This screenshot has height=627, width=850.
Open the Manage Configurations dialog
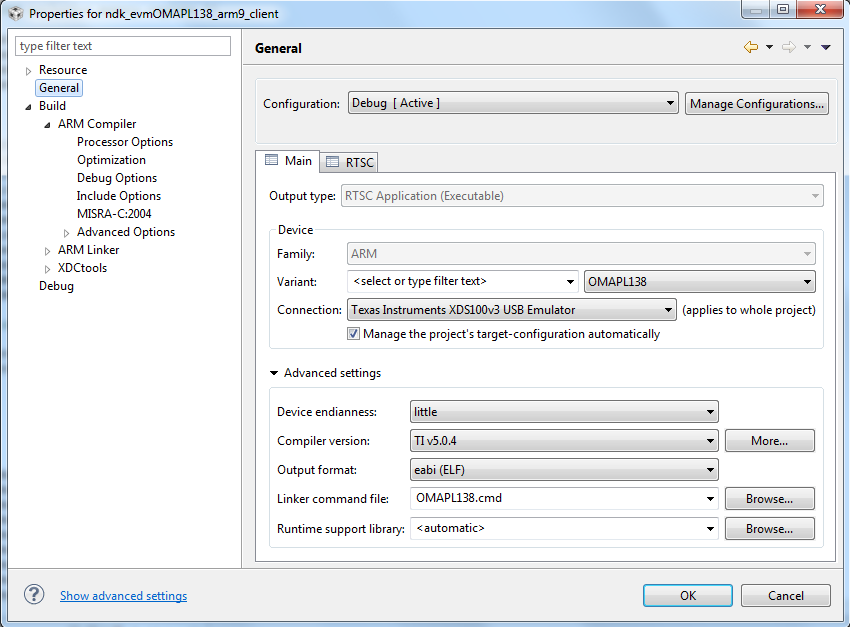[x=756, y=103]
